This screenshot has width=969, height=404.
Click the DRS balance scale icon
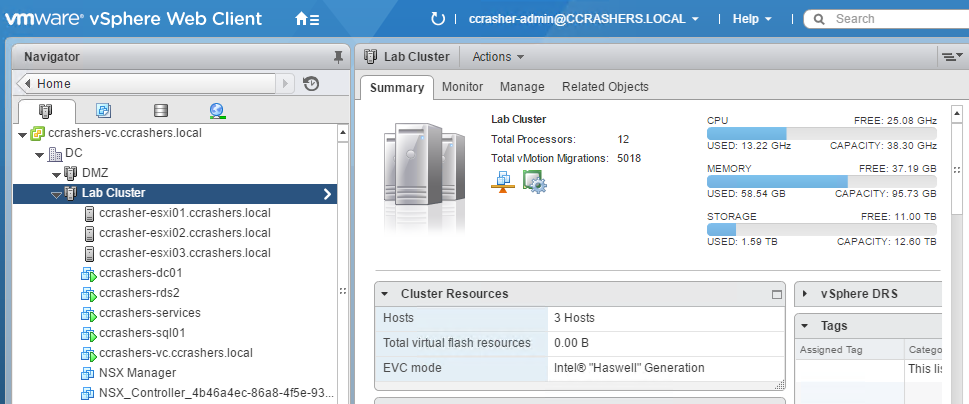(x=503, y=182)
